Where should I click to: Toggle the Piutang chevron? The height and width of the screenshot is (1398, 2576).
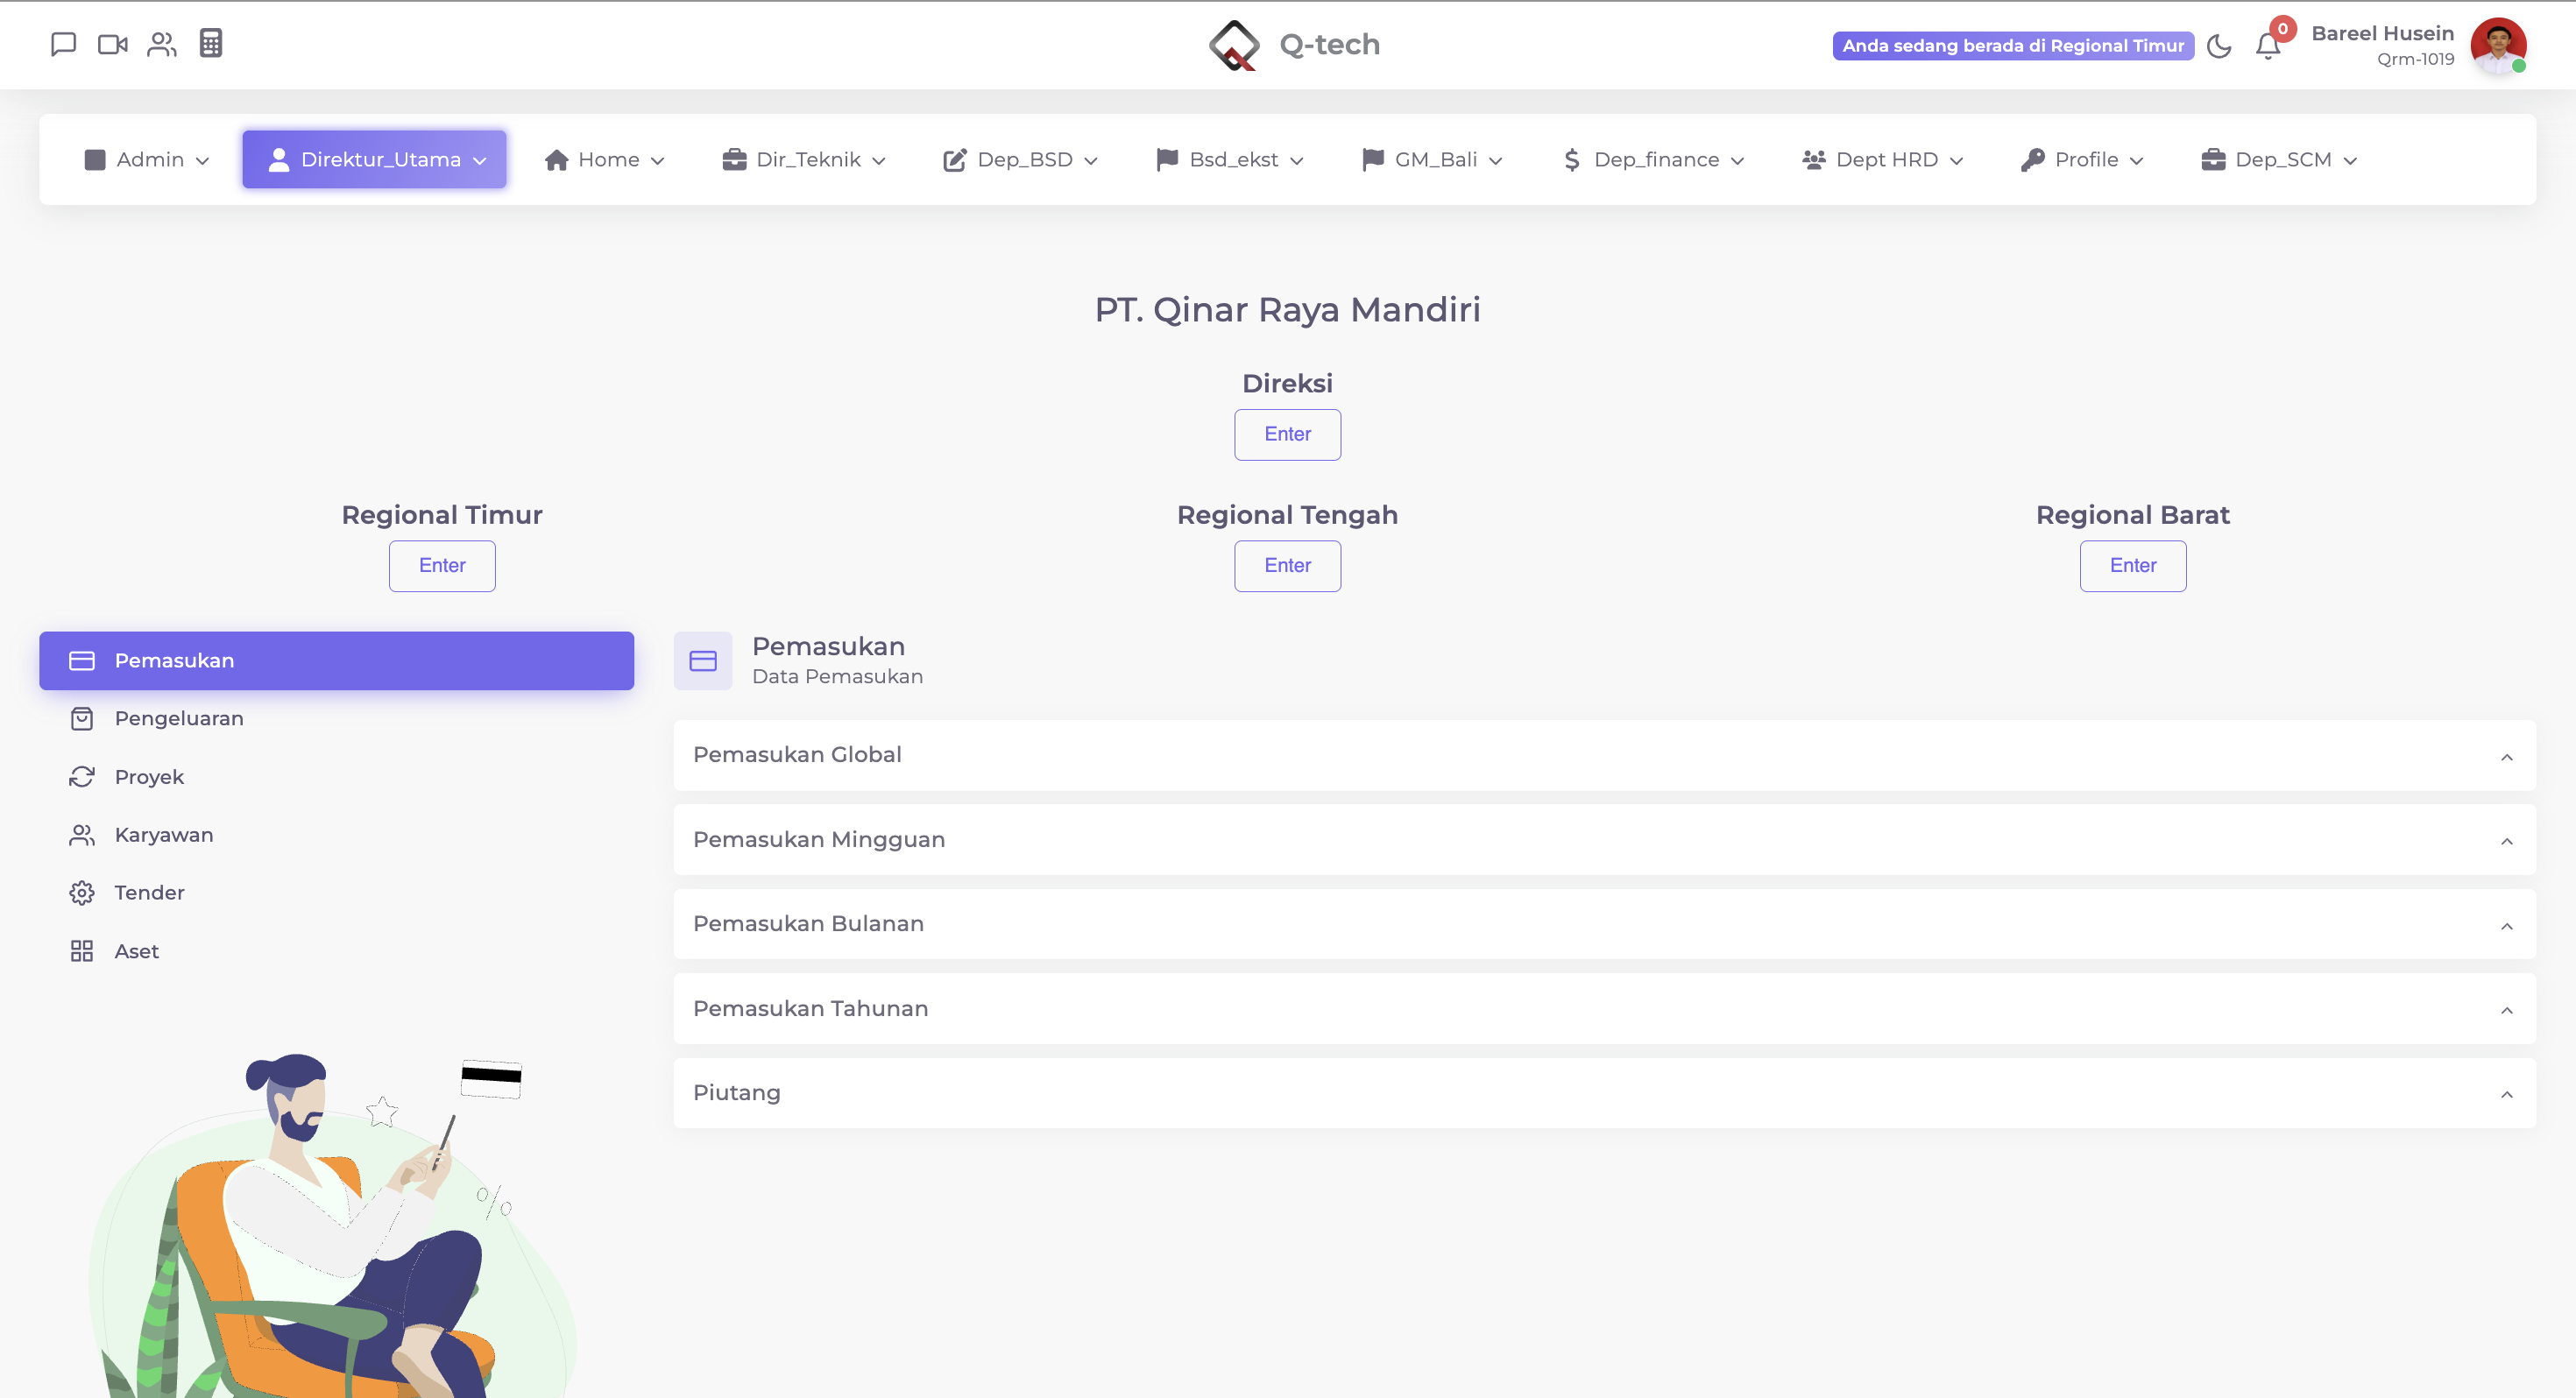pyautogui.click(x=2506, y=1094)
